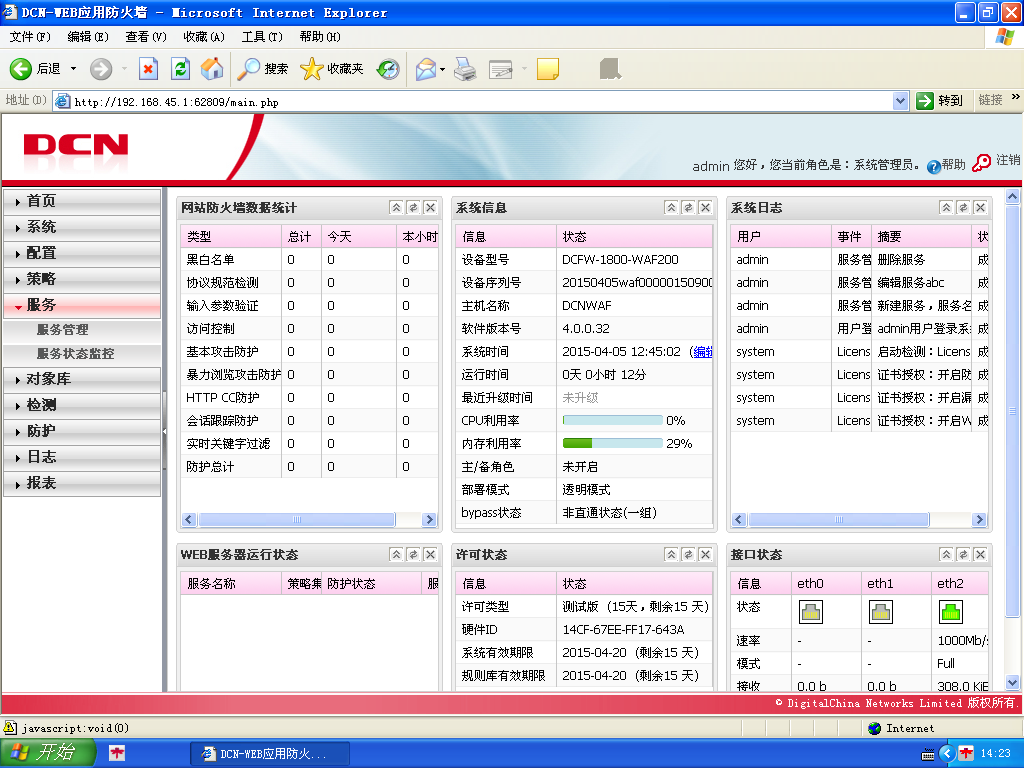Open the 收藏(A) menu
Screen dimensions: 1024x768
tap(204, 37)
